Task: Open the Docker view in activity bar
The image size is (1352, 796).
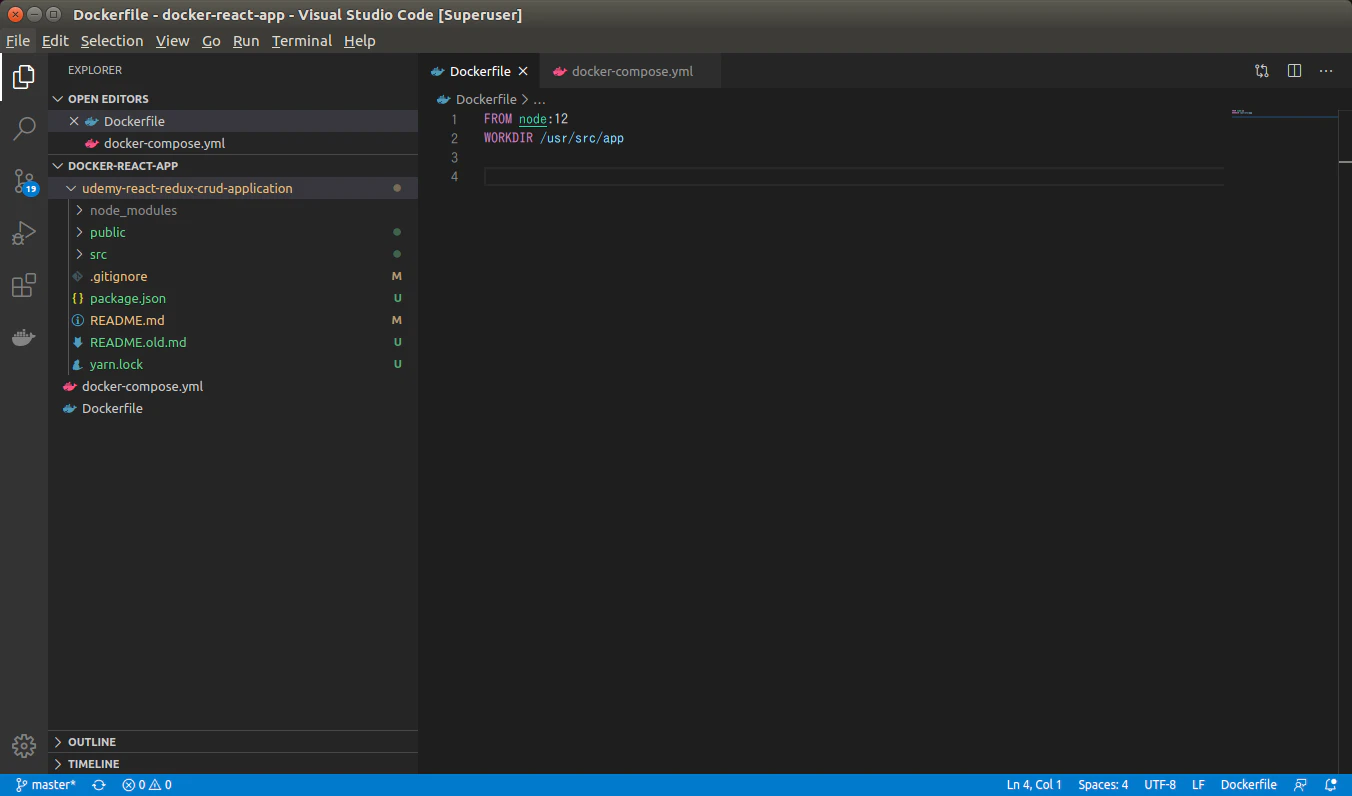Action: [x=24, y=337]
